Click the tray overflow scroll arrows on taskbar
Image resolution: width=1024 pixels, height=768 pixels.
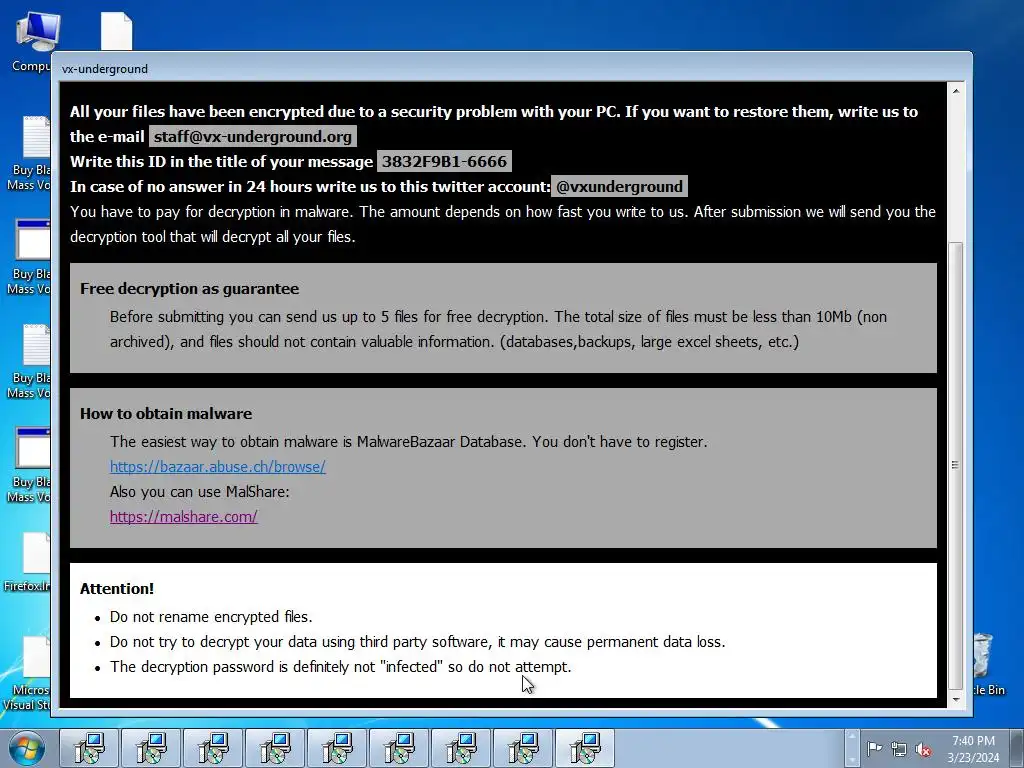point(851,748)
